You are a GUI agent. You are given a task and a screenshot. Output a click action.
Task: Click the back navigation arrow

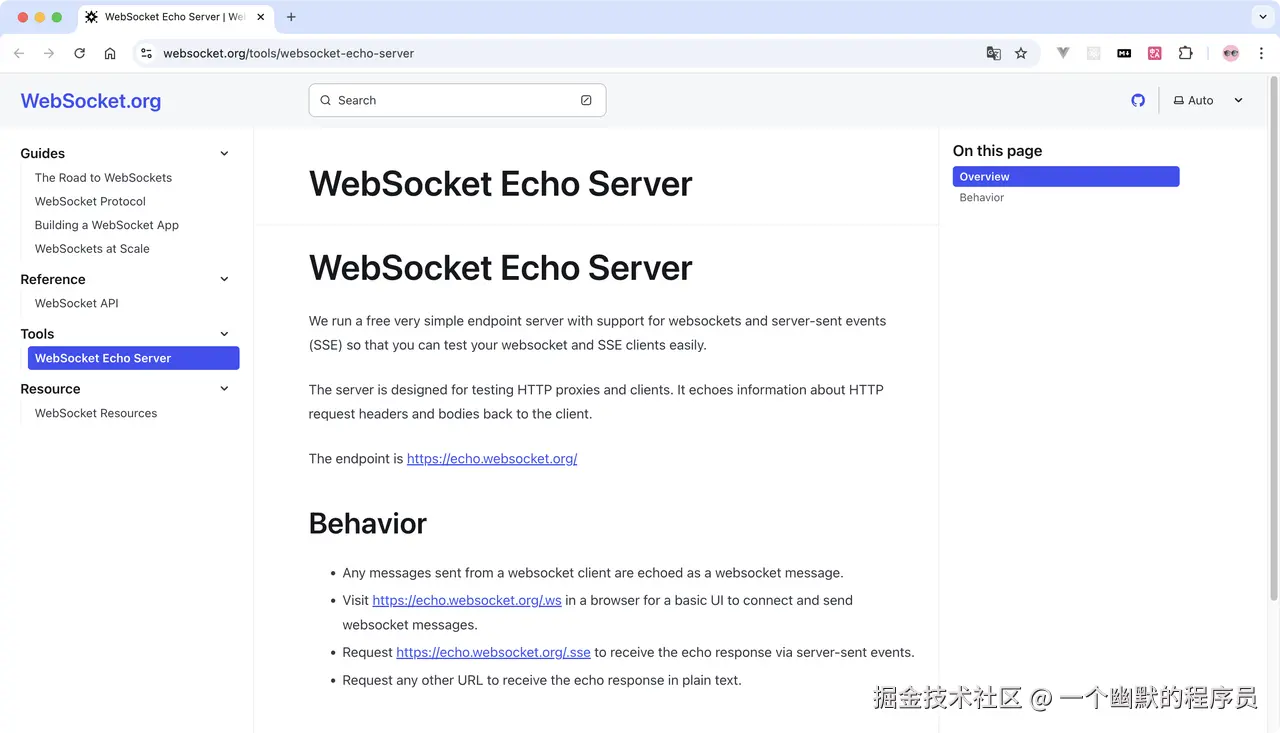[x=18, y=53]
